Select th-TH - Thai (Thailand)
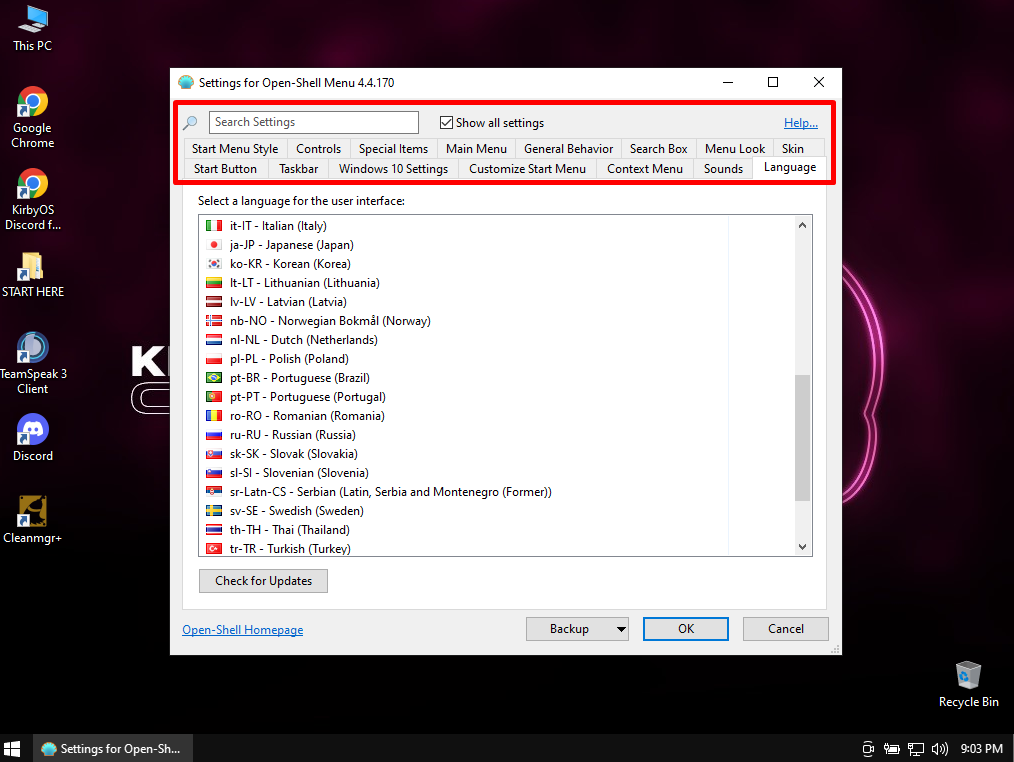The width and height of the screenshot is (1014, 762). (x=290, y=530)
